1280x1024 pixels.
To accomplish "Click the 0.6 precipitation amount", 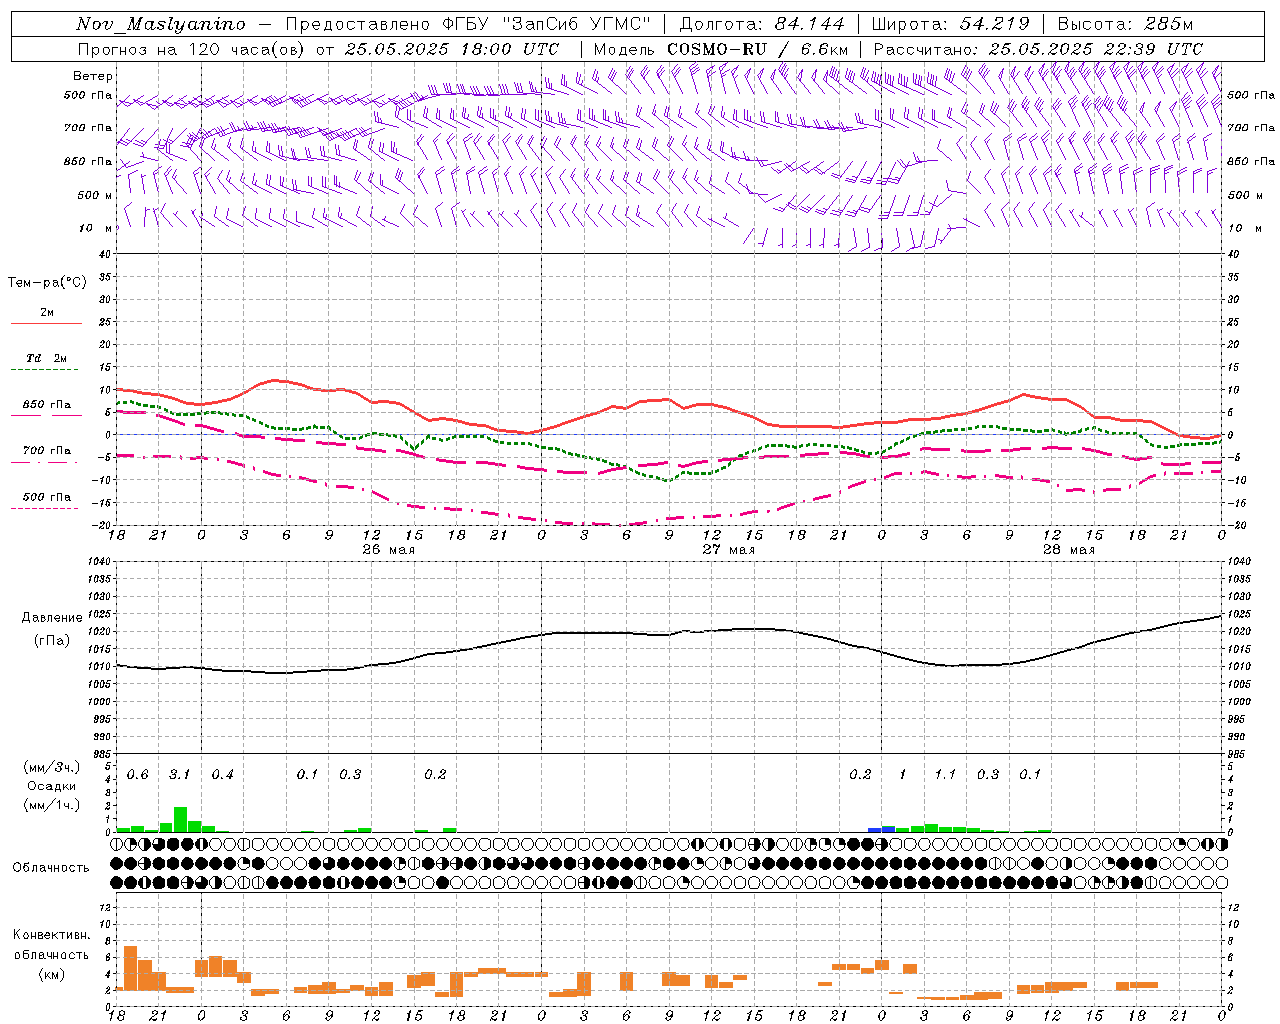I will click(x=137, y=775).
